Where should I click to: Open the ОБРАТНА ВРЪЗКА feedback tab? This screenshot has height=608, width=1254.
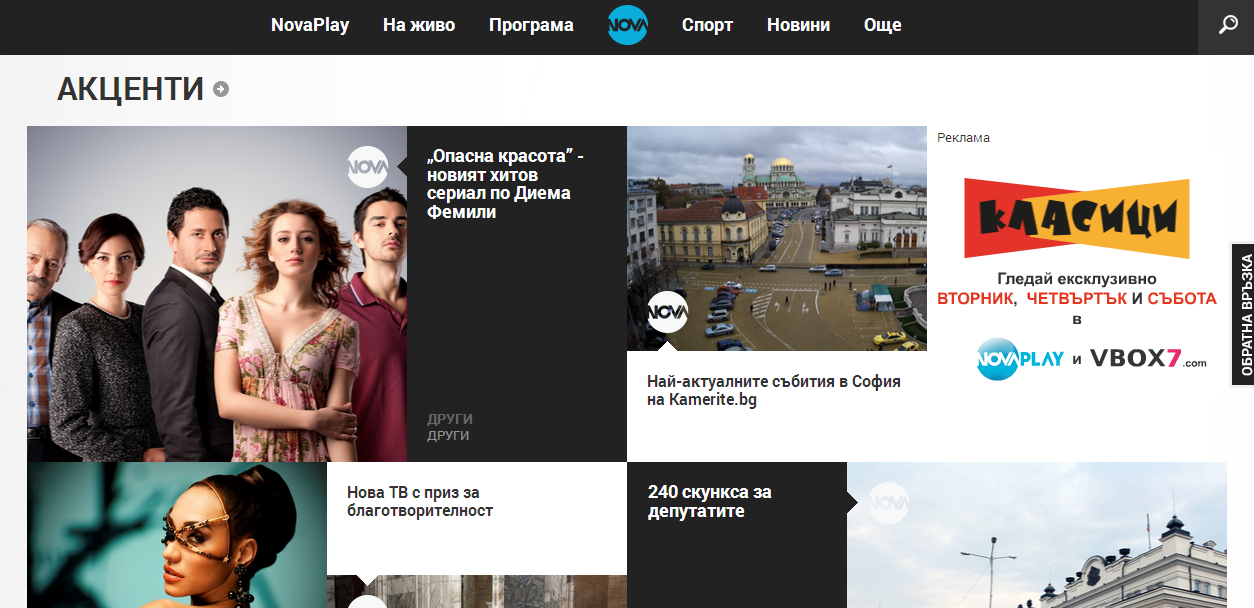[x=1243, y=315]
